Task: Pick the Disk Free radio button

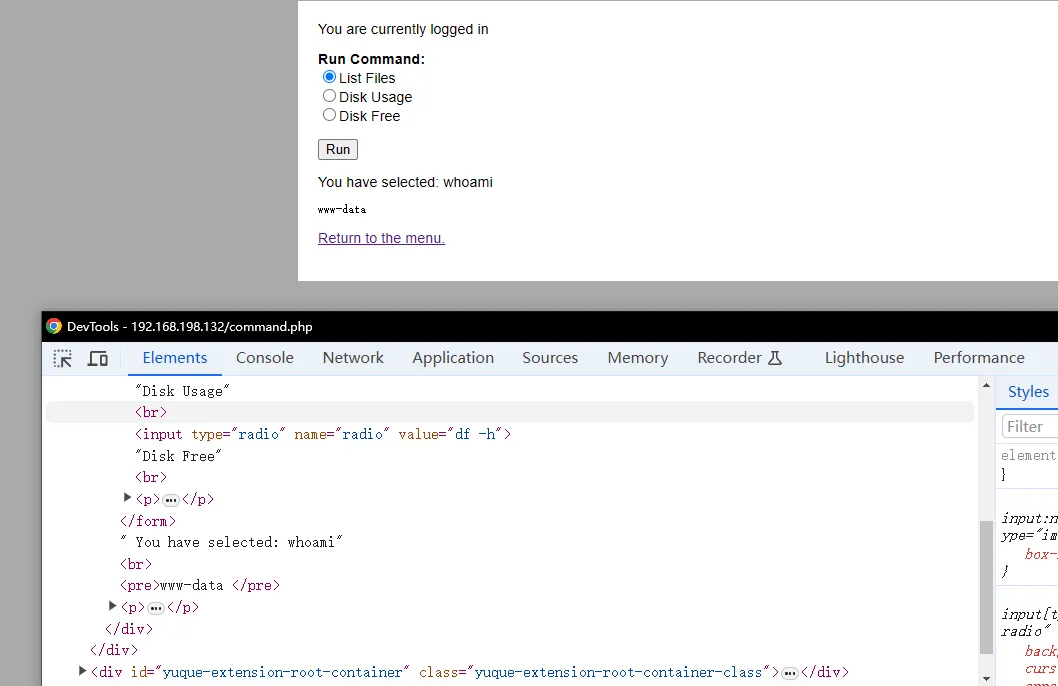Action: pyautogui.click(x=329, y=115)
